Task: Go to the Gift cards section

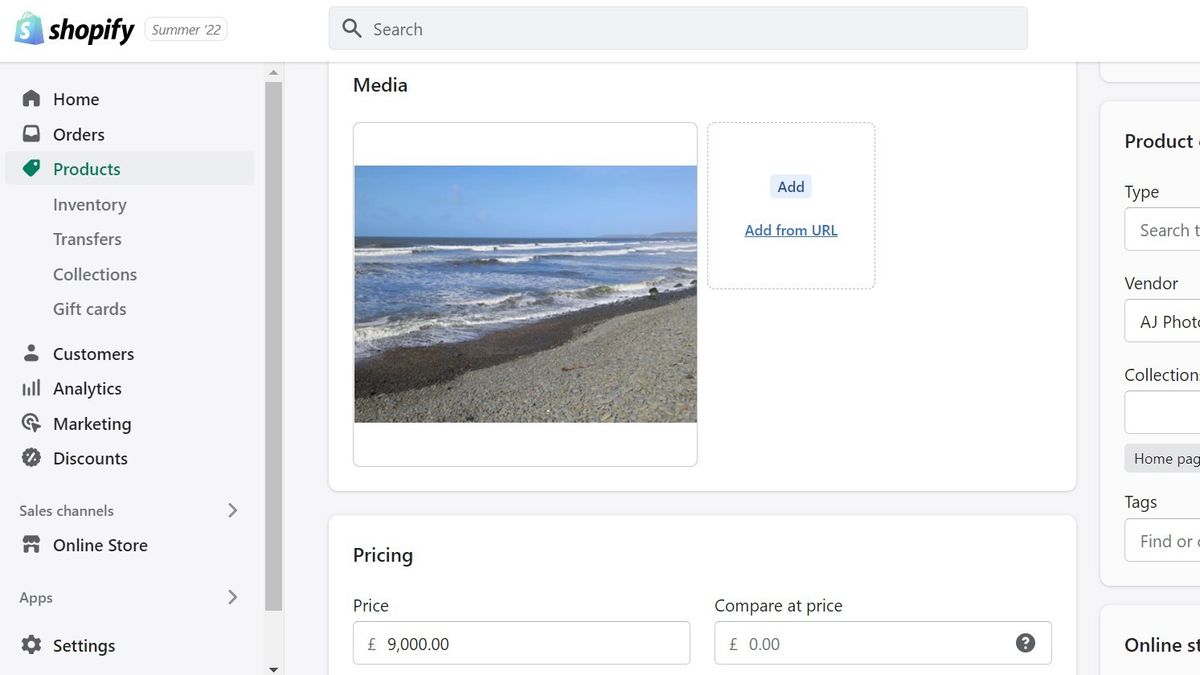Action: click(89, 308)
